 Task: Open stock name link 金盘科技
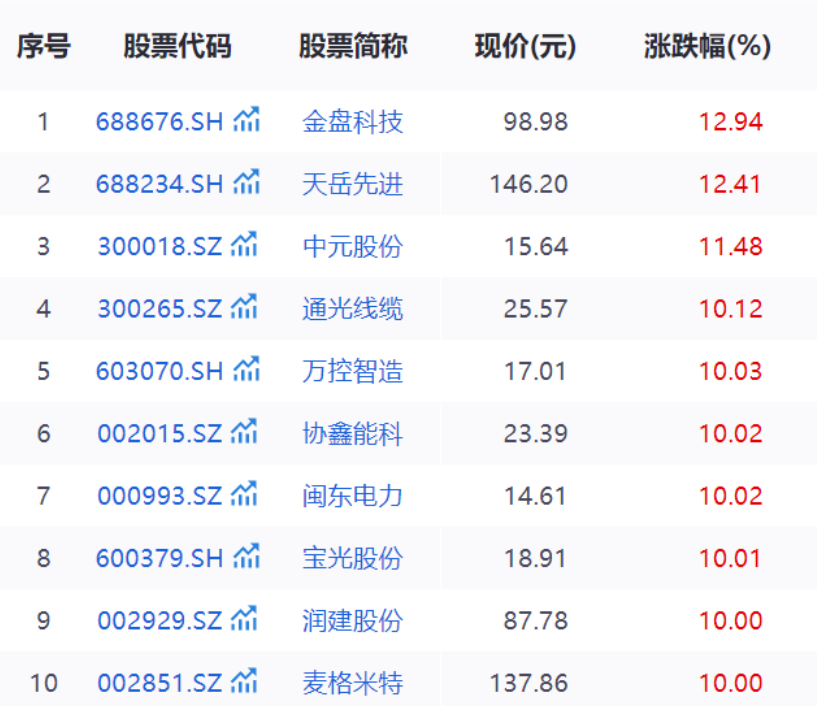[x=353, y=122]
